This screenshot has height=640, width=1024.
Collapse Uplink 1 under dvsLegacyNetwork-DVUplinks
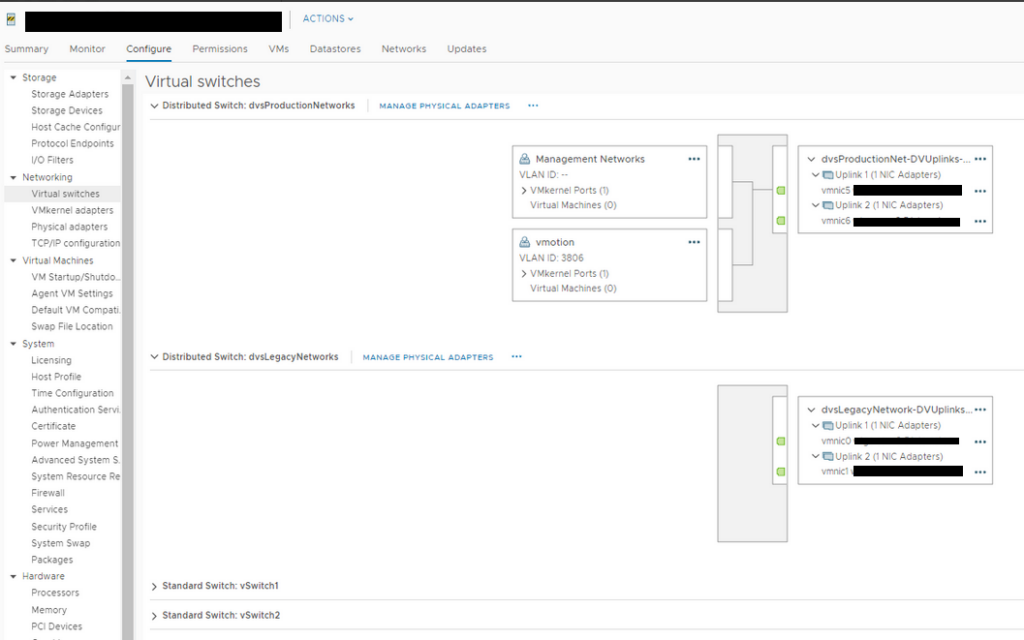pos(815,425)
